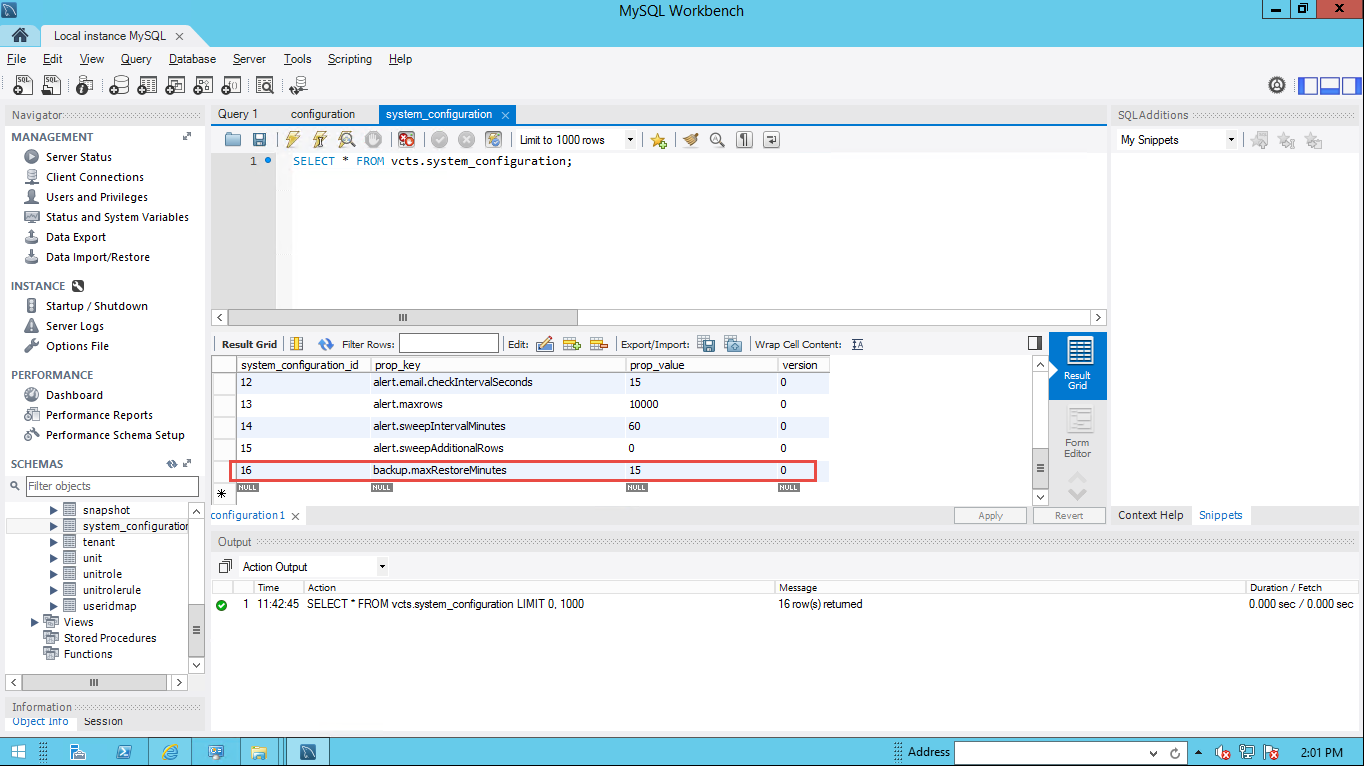The width and height of the screenshot is (1365, 767).
Task: Switch to the configuration query tab
Action: pos(322,114)
